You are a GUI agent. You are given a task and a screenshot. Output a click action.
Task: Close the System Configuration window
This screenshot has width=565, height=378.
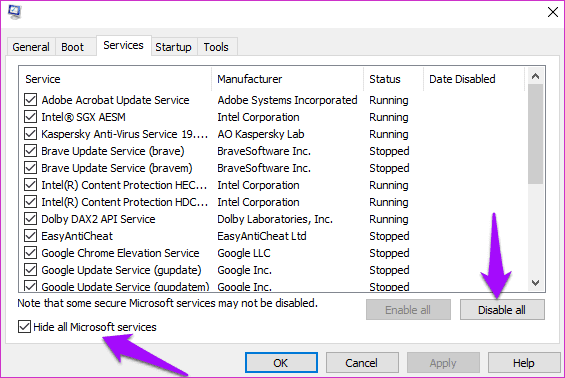pyautogui.click(x=552, y=12)
